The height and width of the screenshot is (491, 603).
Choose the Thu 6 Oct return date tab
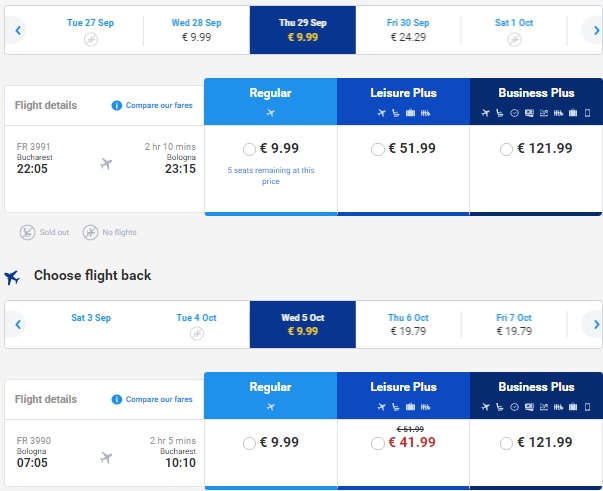(408, 325)
